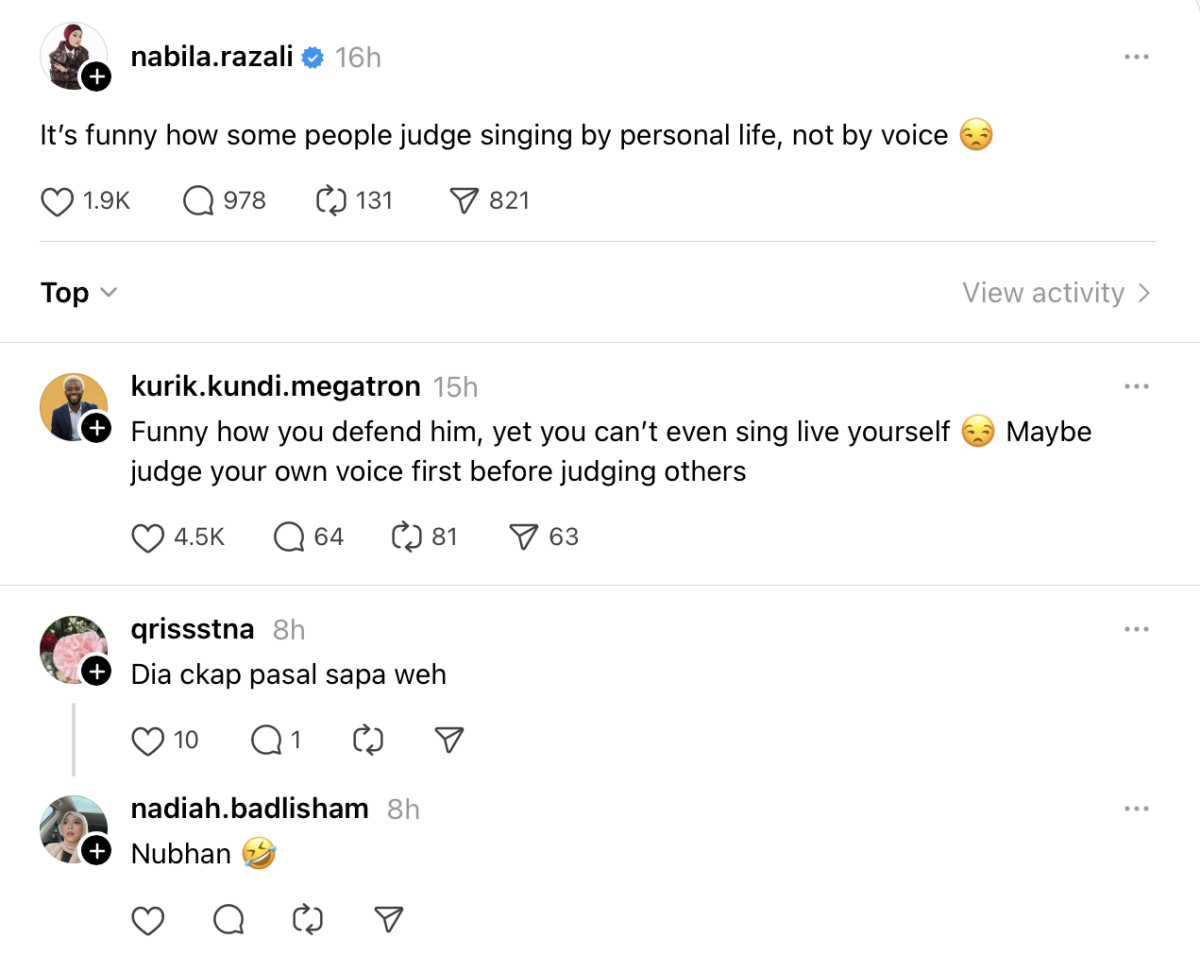Open kurik.kundi.megatron's profile username
This screenshot has height=955, width=1200.
(x=276, y=386)
